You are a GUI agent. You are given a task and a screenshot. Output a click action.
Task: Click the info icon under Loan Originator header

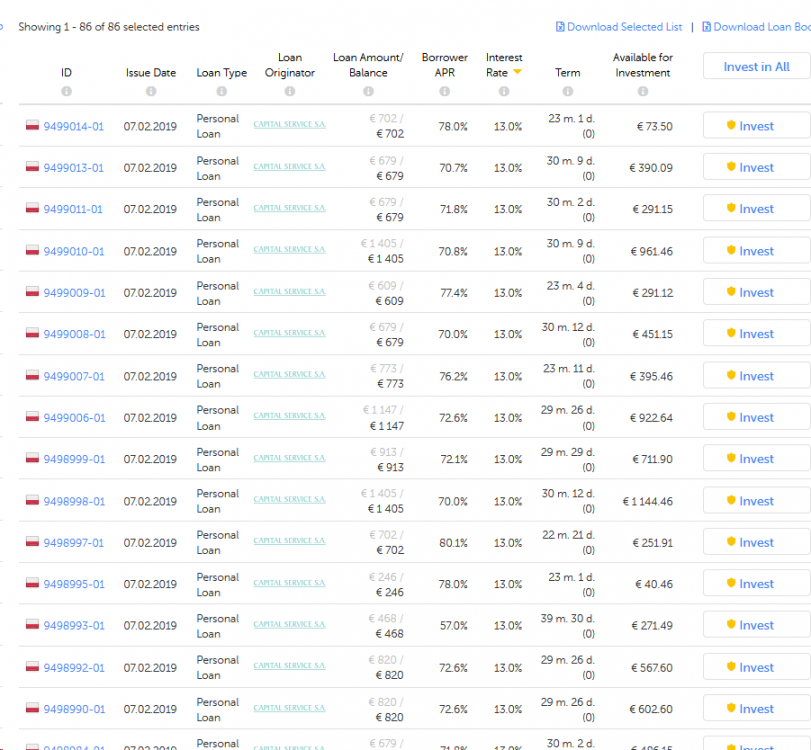point(289,91)
